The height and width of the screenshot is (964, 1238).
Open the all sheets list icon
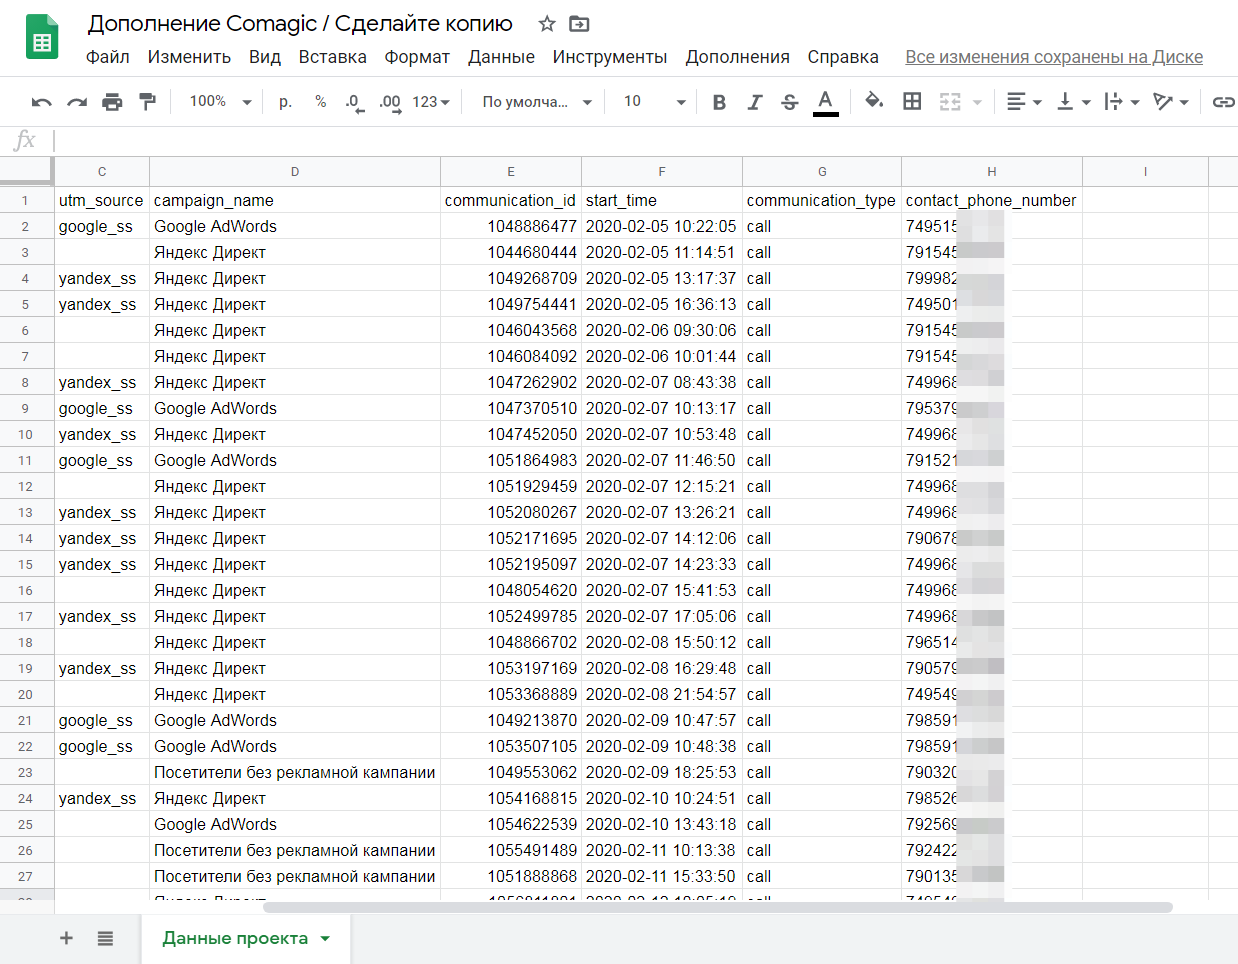(x=105, y=938)
